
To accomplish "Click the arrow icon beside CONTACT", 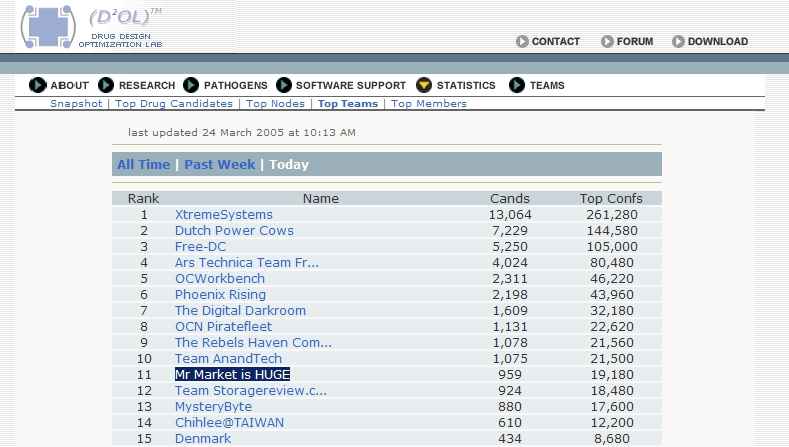I will pos(523,42).
